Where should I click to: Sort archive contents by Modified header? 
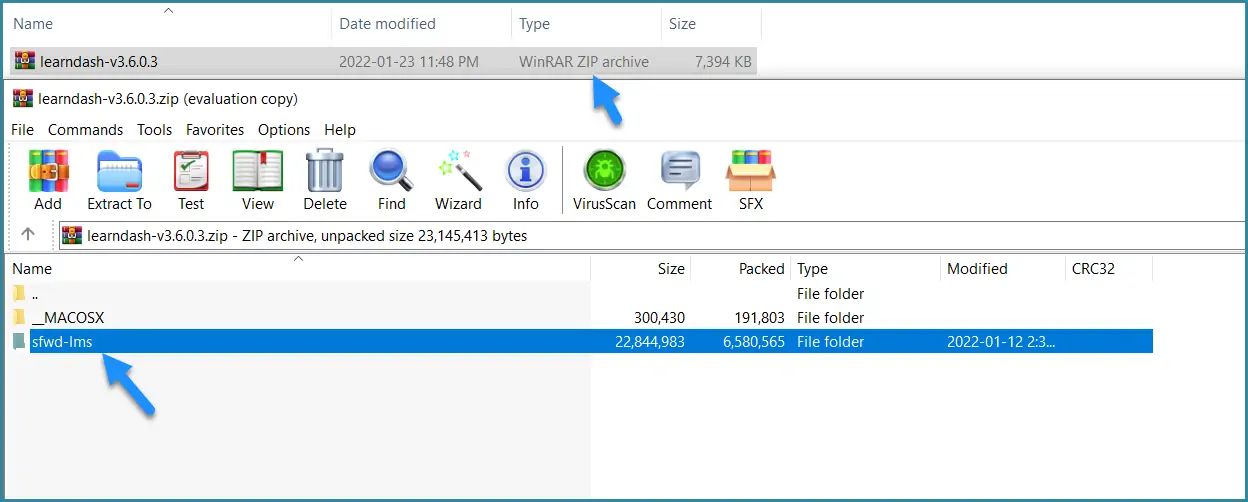(1004, 269)
